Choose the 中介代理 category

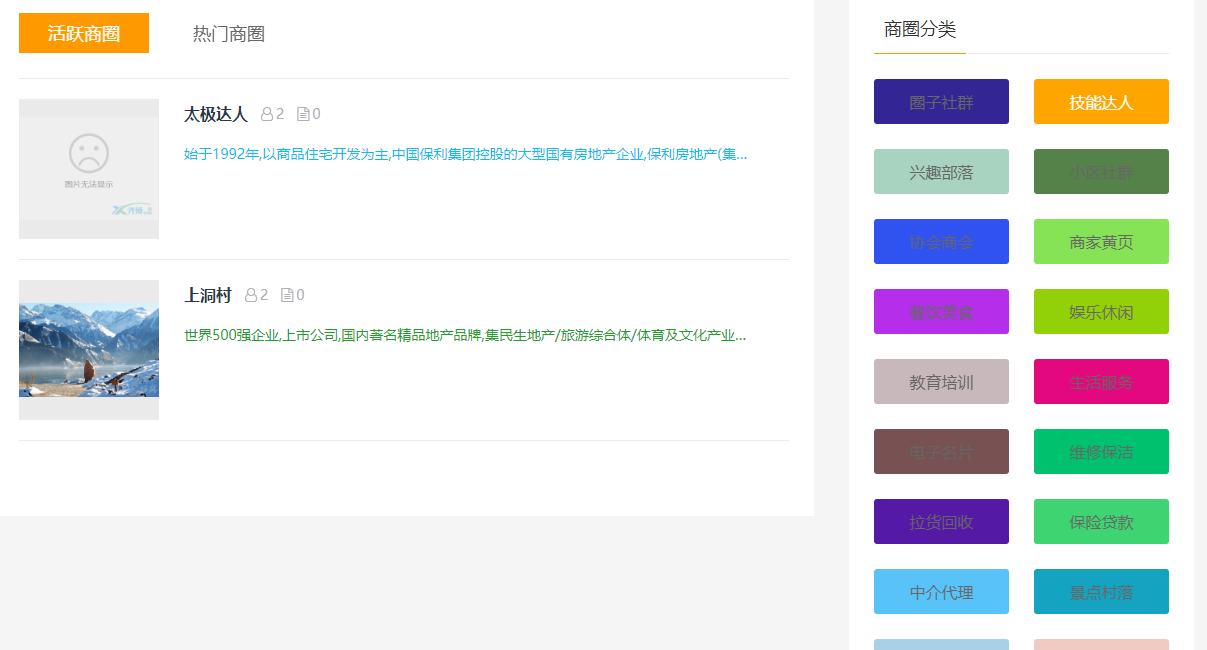[x=941, y=592]
